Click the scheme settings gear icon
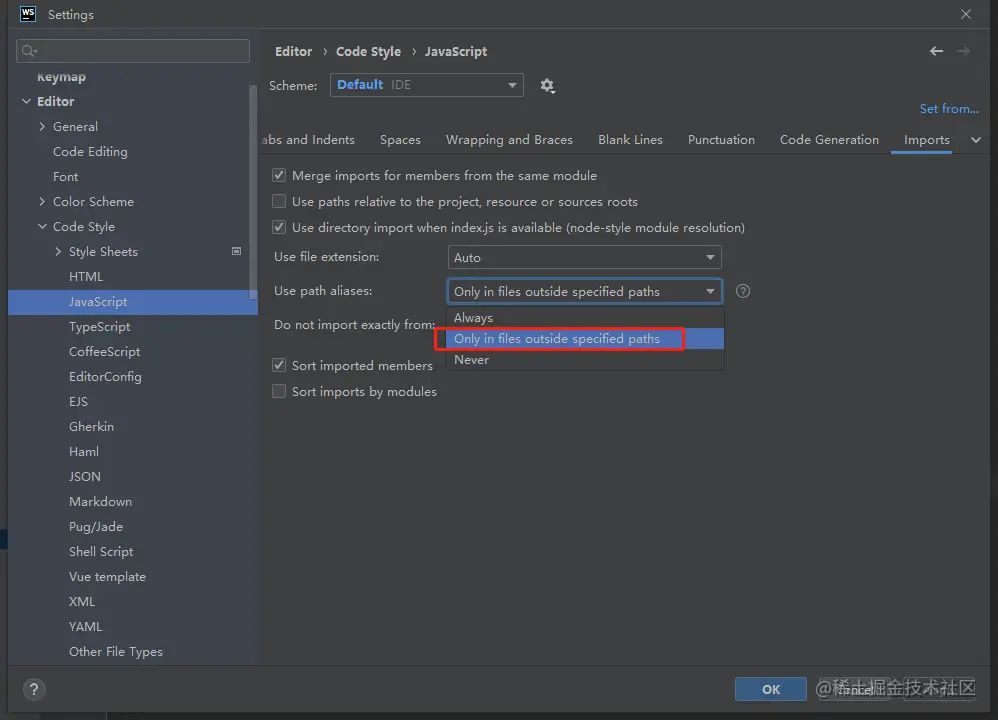Viewport: 998px width, 720px height. 547,86
